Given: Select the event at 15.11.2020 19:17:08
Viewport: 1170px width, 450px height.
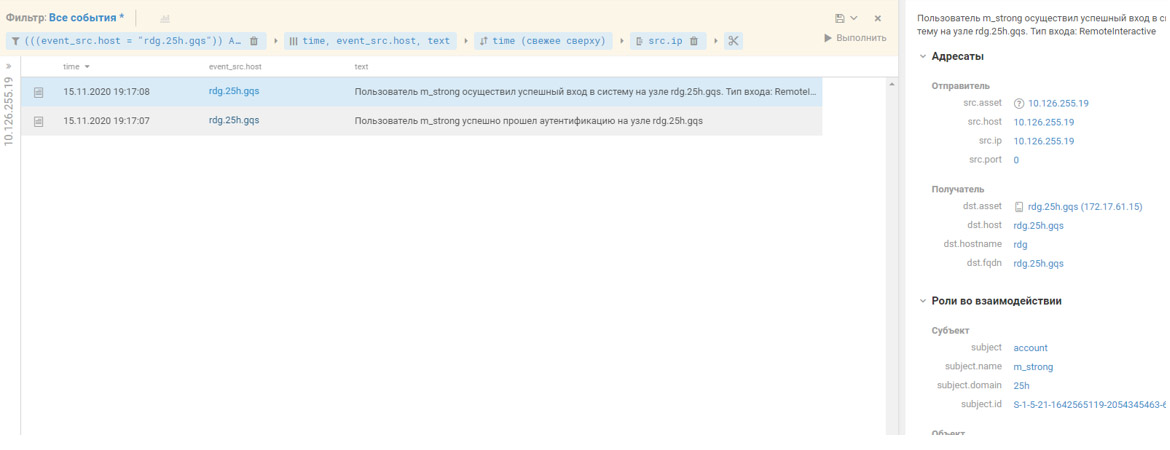Looking at the screenshot, I should click(x=422, y=92).
